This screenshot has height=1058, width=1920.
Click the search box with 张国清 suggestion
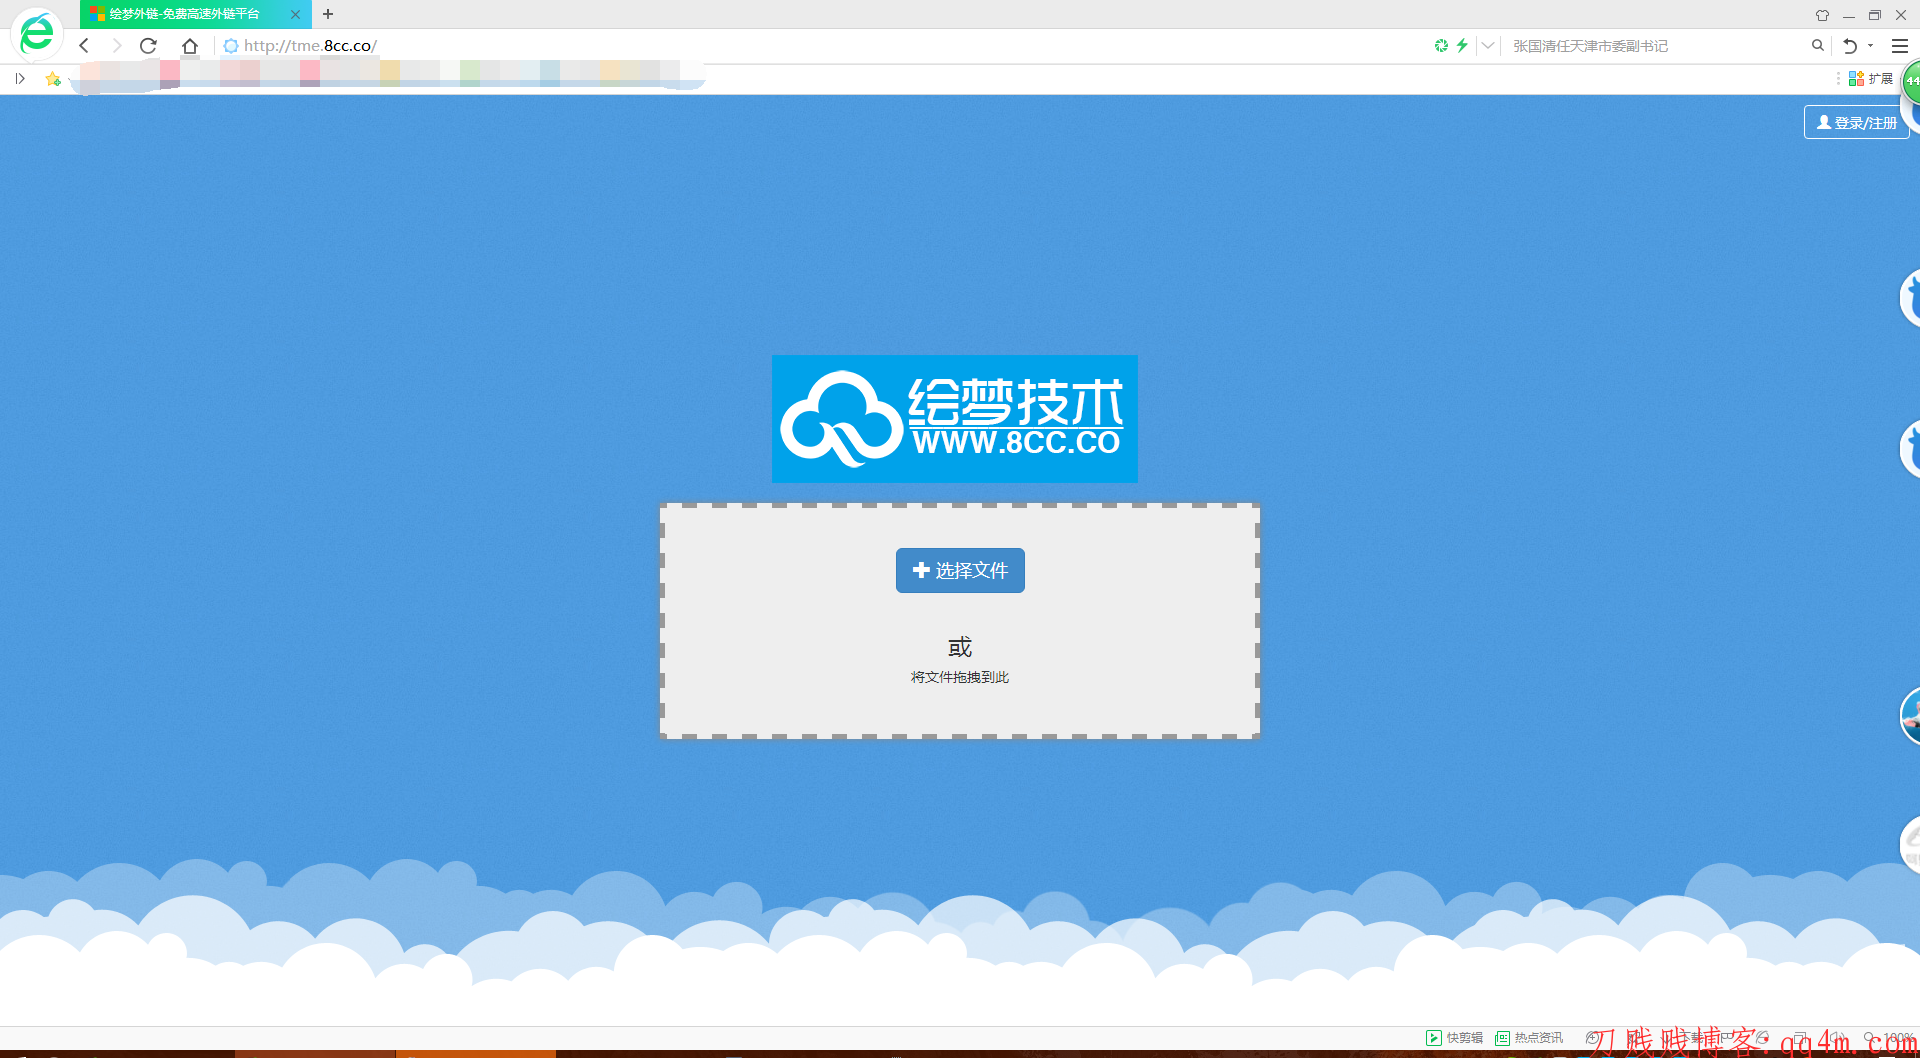click(1655, 46)
